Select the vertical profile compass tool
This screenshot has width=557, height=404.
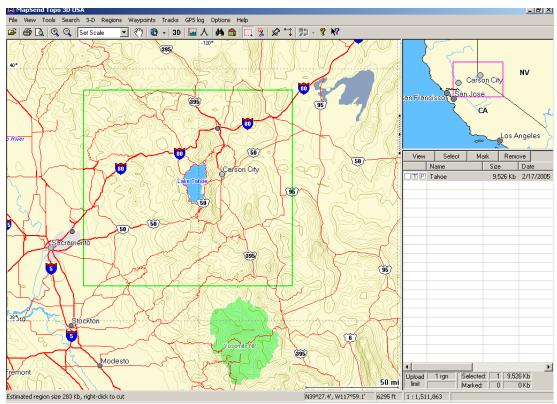coord(204,32)
